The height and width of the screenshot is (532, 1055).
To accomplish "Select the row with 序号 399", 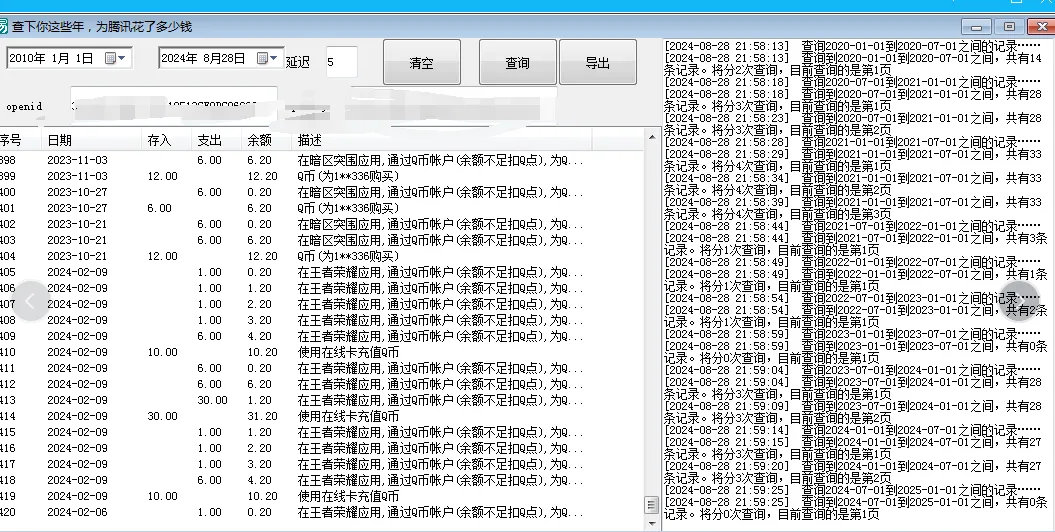I will coord(322,176).
